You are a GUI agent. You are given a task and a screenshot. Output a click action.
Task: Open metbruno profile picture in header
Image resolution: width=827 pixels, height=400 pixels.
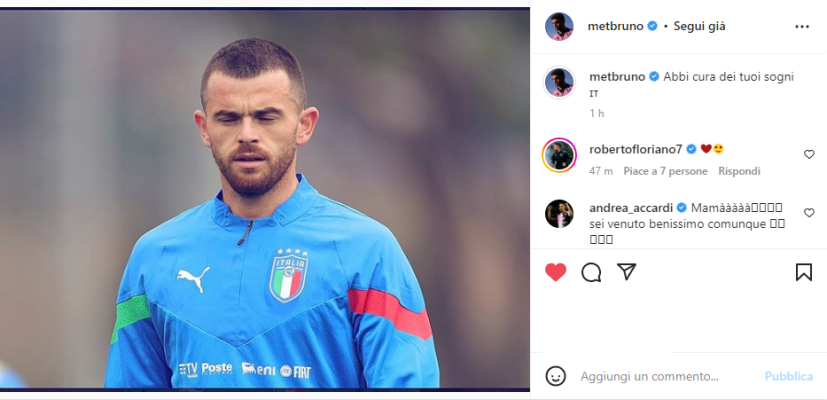tap(559, 26)
